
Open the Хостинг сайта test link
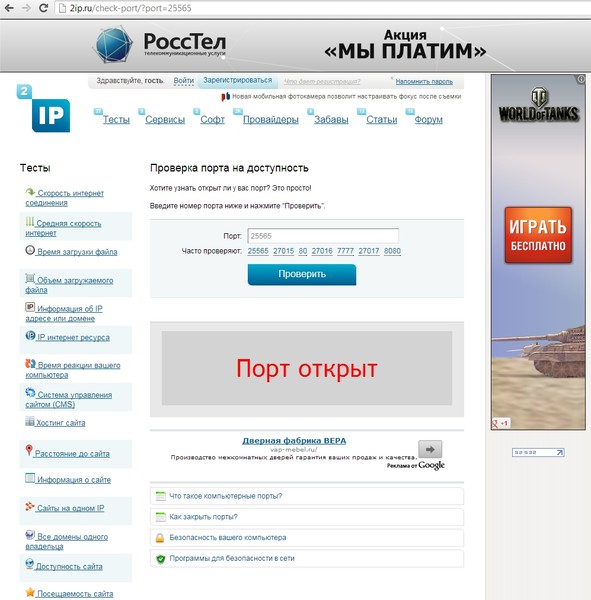(60, 423)
